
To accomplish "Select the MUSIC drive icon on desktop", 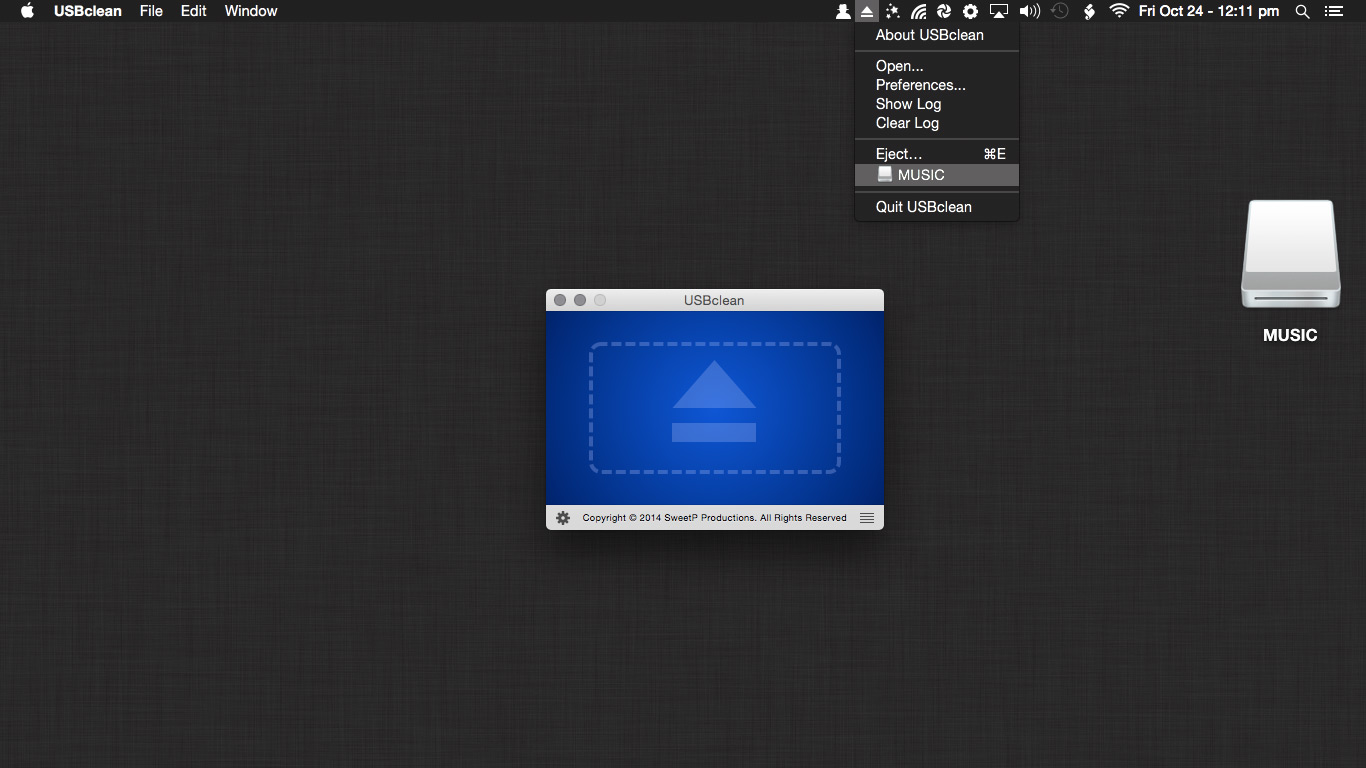I will click(x=1290, y=255).
